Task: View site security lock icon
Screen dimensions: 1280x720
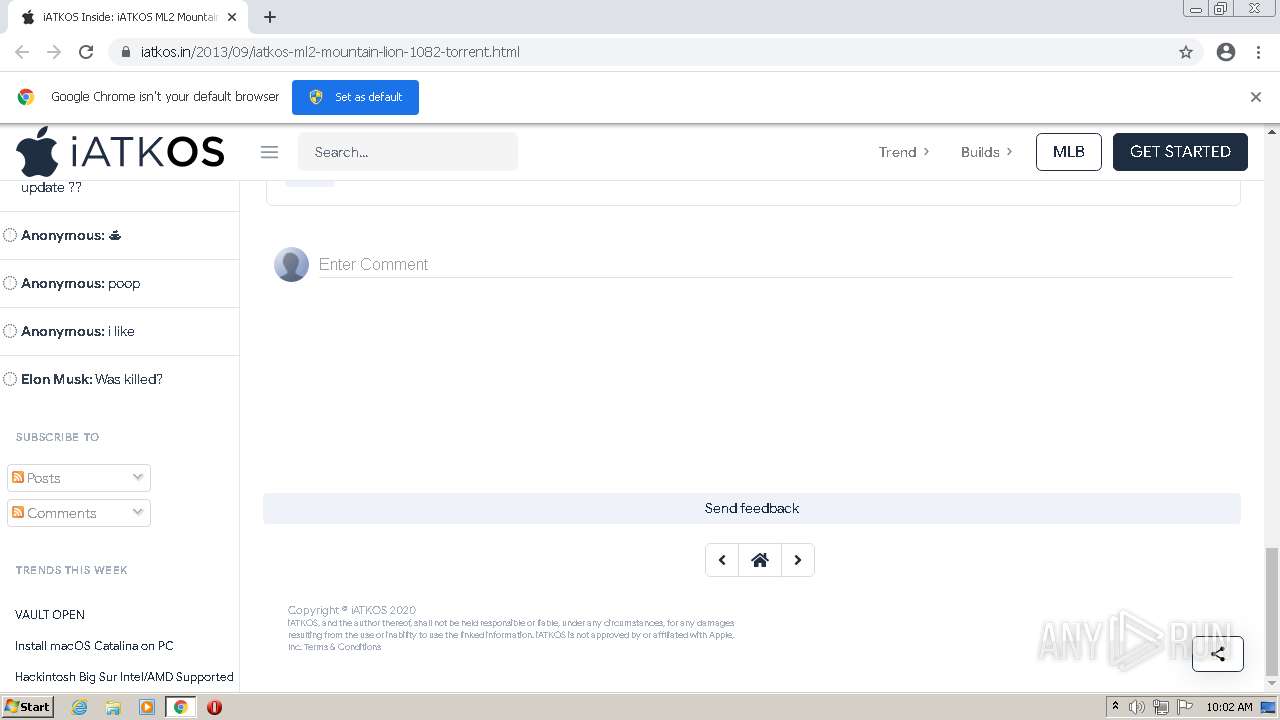Action: [x=126, y=52]
